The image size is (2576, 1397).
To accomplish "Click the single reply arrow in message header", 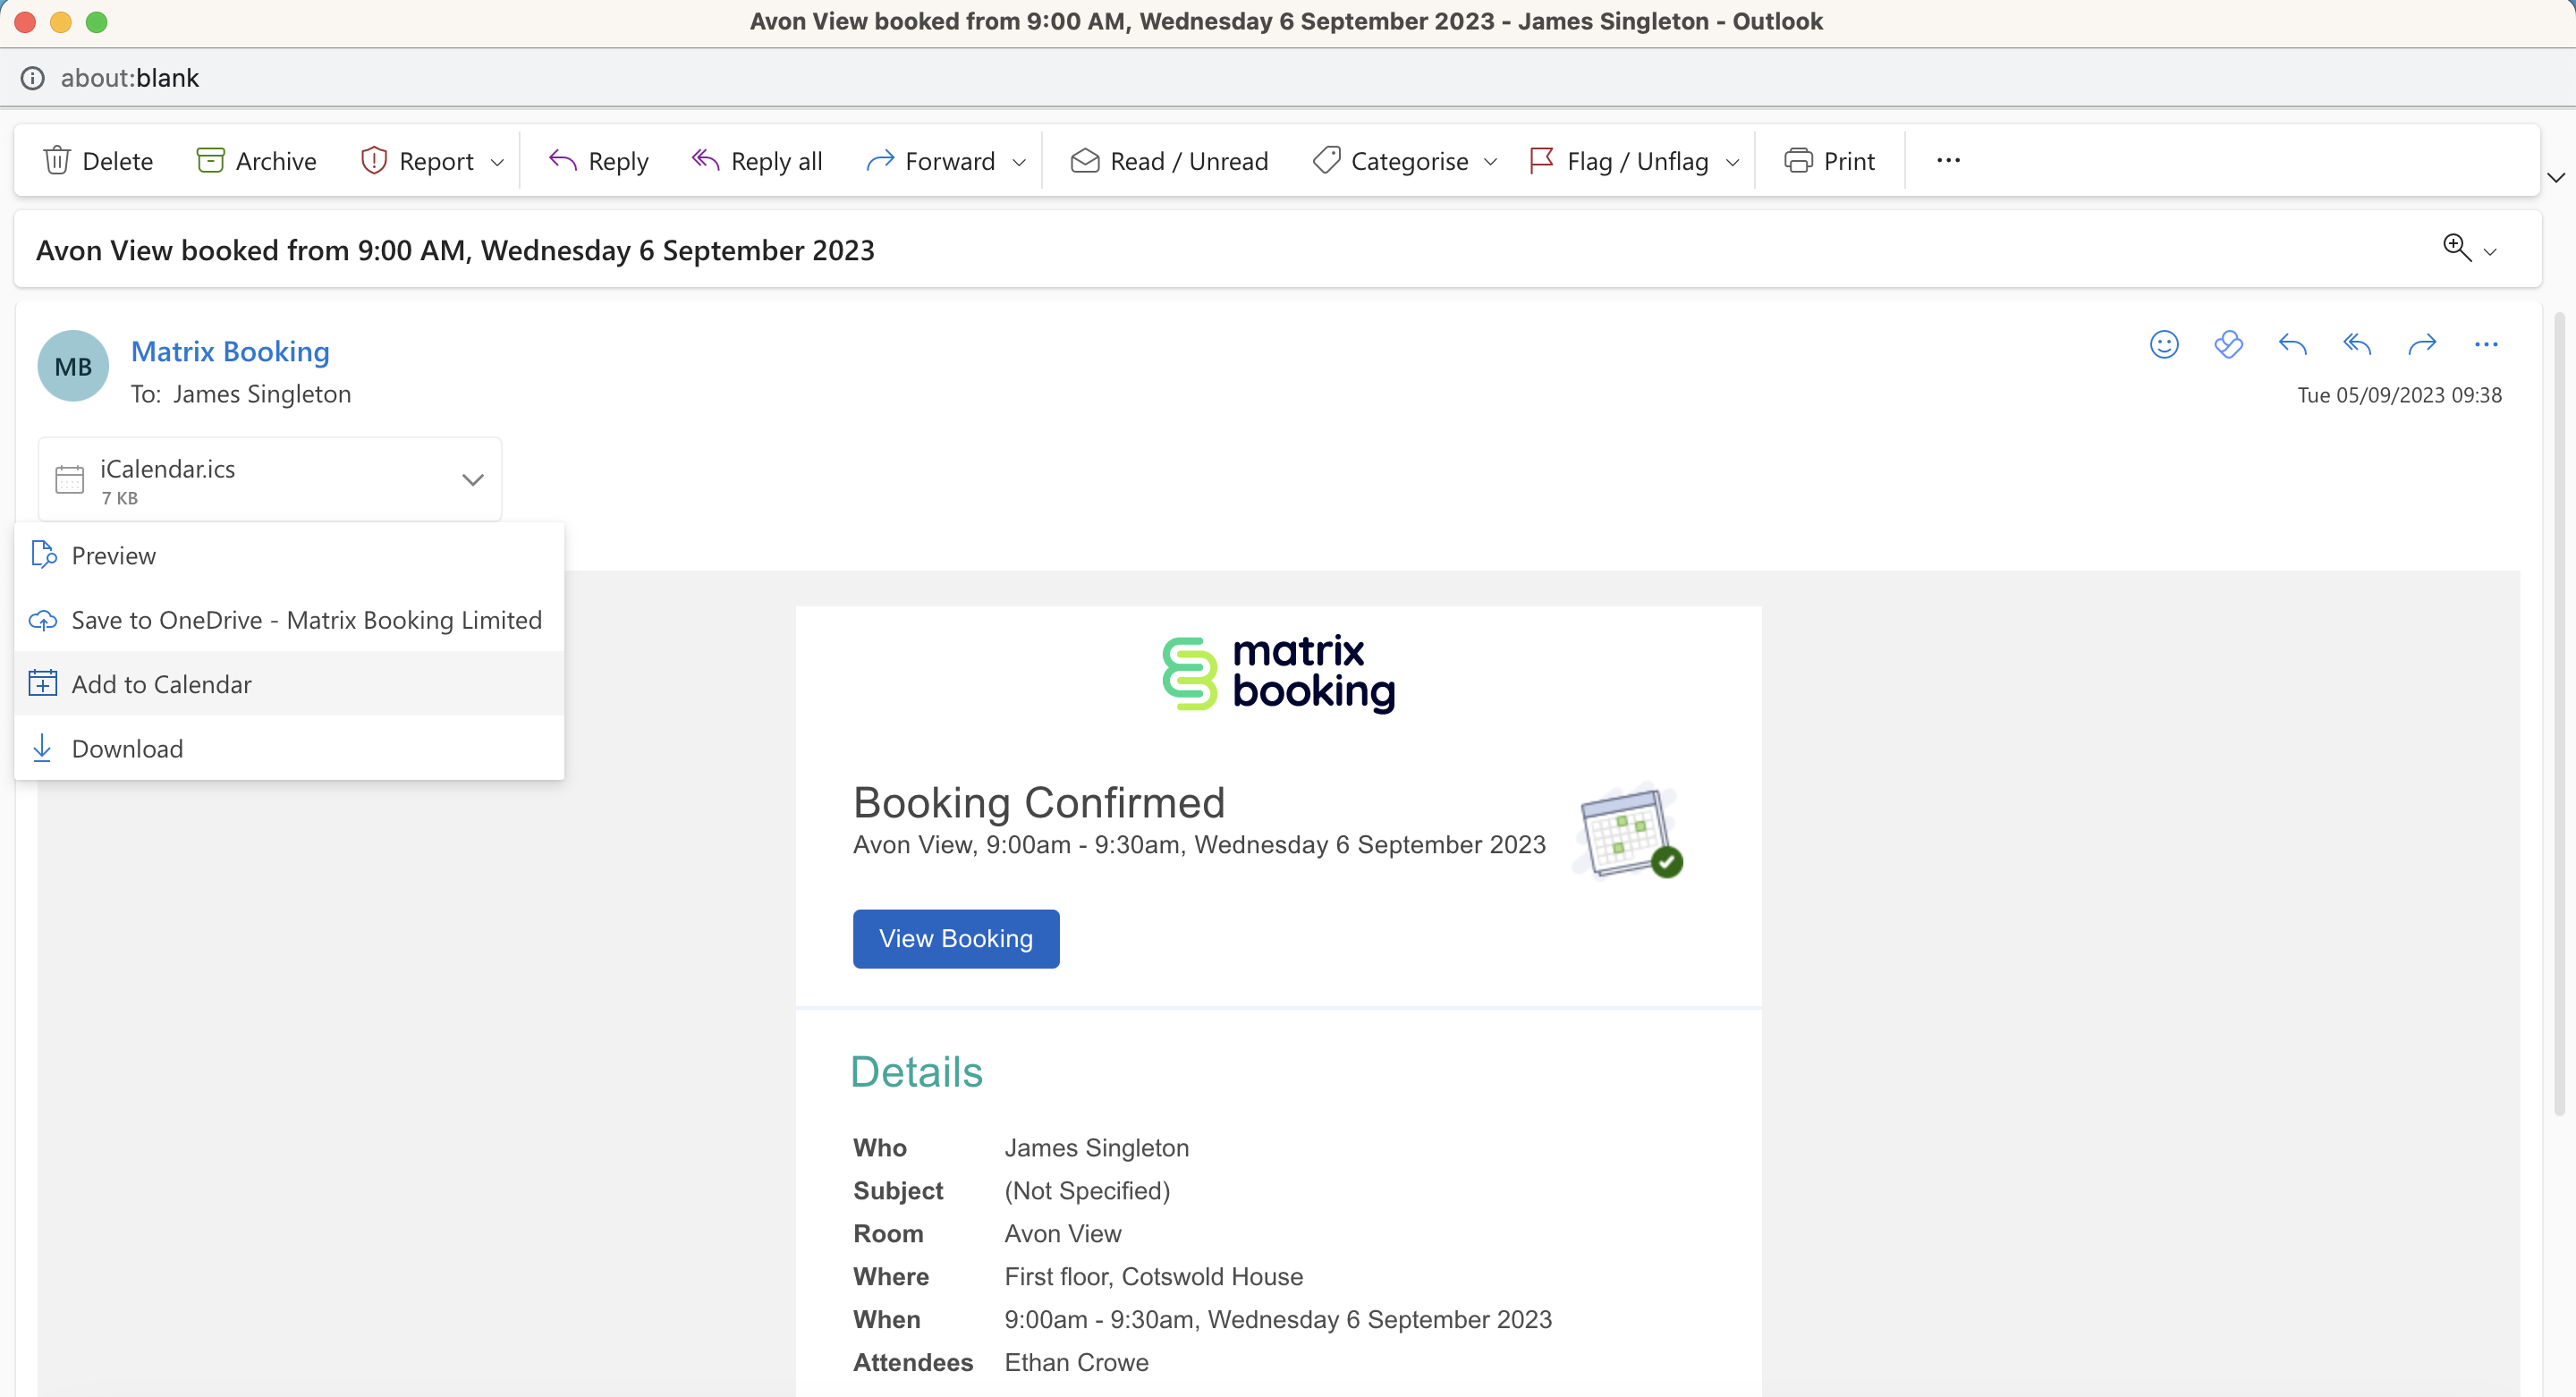I will click(2292, 345).
